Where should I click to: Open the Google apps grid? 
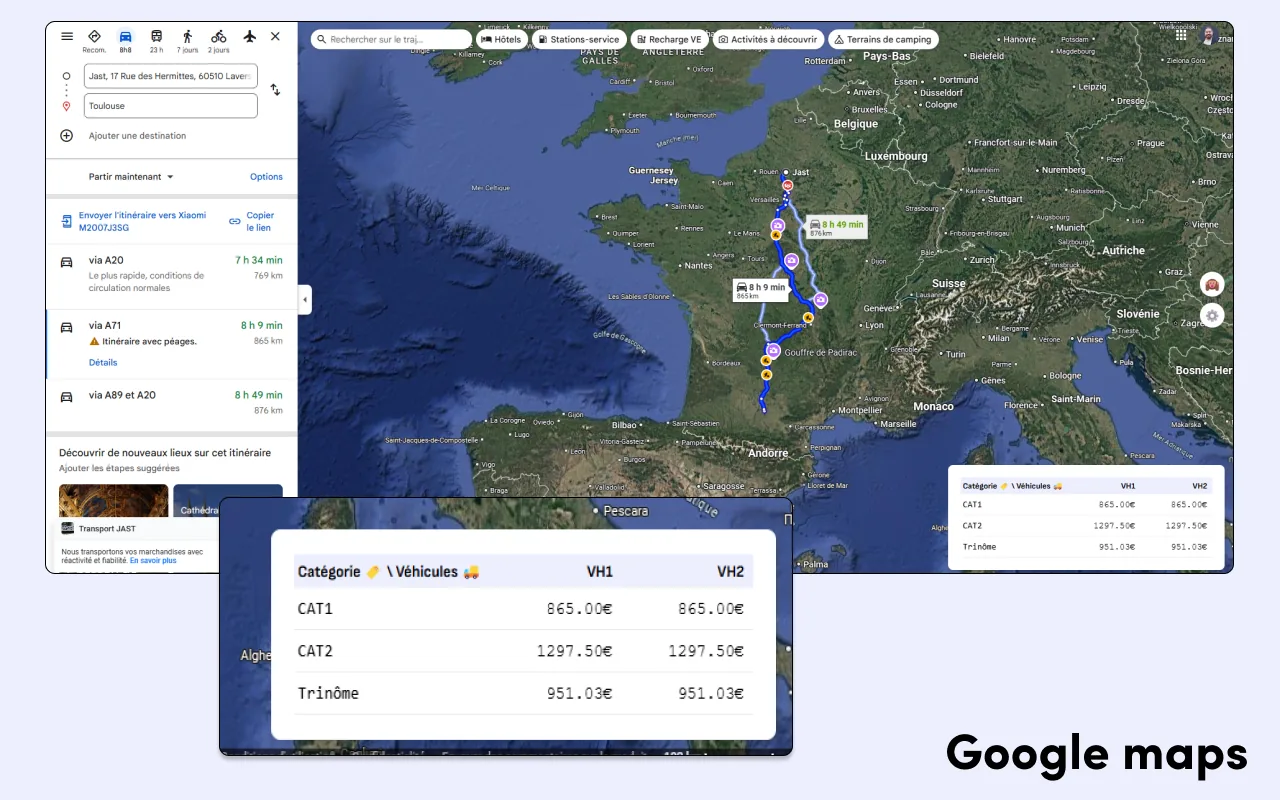pos(1181,35)
